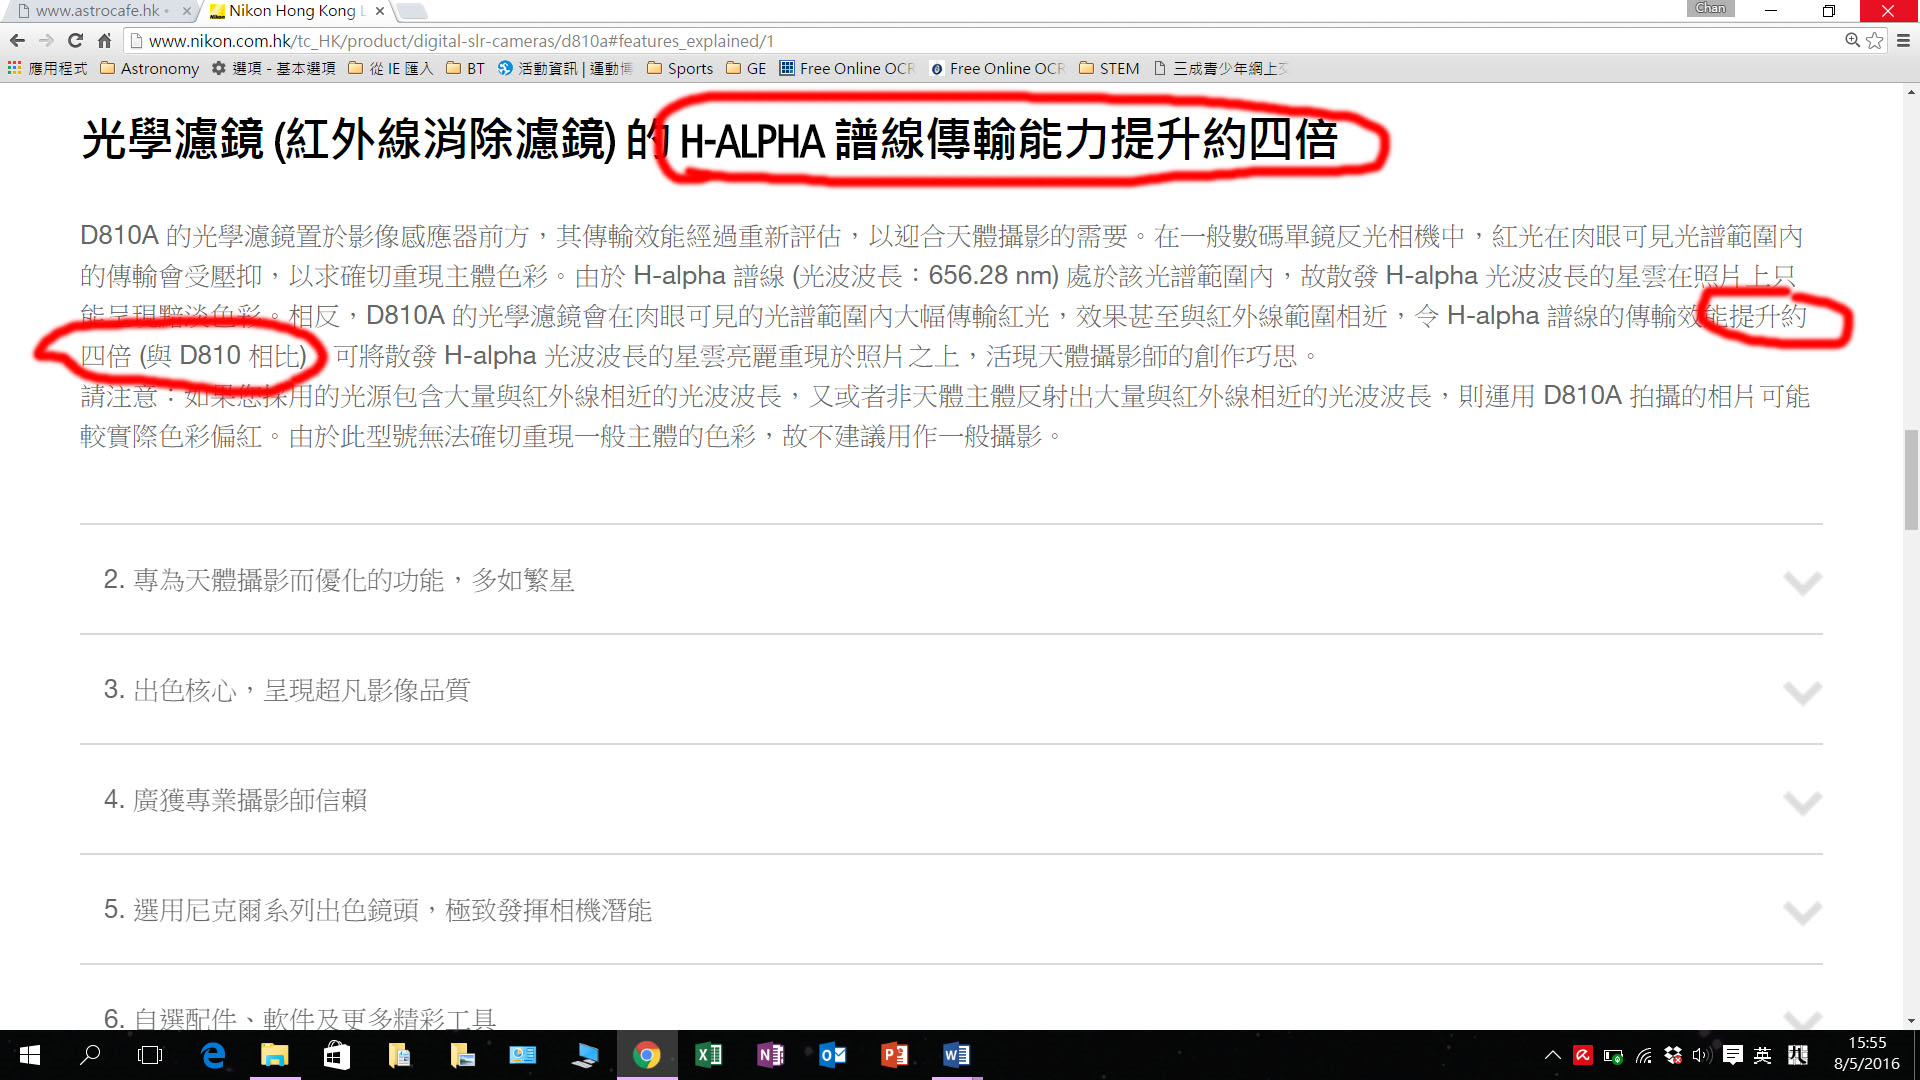The width and height of the screenshot is (1920, 1080).
Task: Open the Sports bookmarks folder
Action: tap(680, 68)
